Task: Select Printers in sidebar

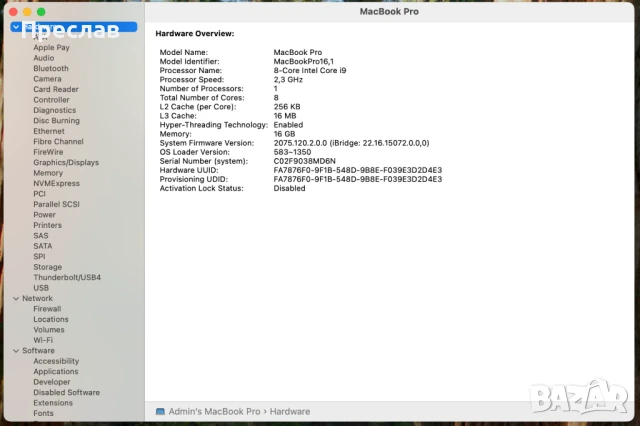Action: [48, 225]
